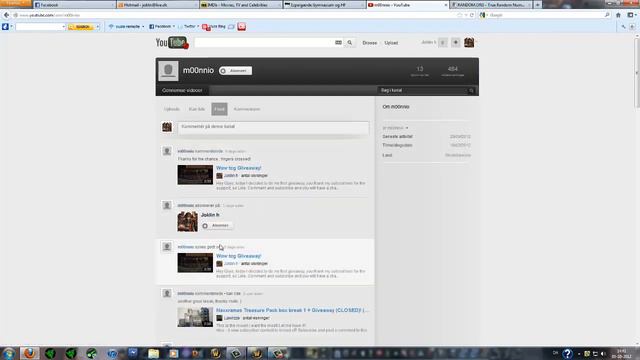Image resolution: width=640 pixels, height=360 pixels.
Task: Click the plus icon in the YouTube header
Action: [x=456, y=42]
